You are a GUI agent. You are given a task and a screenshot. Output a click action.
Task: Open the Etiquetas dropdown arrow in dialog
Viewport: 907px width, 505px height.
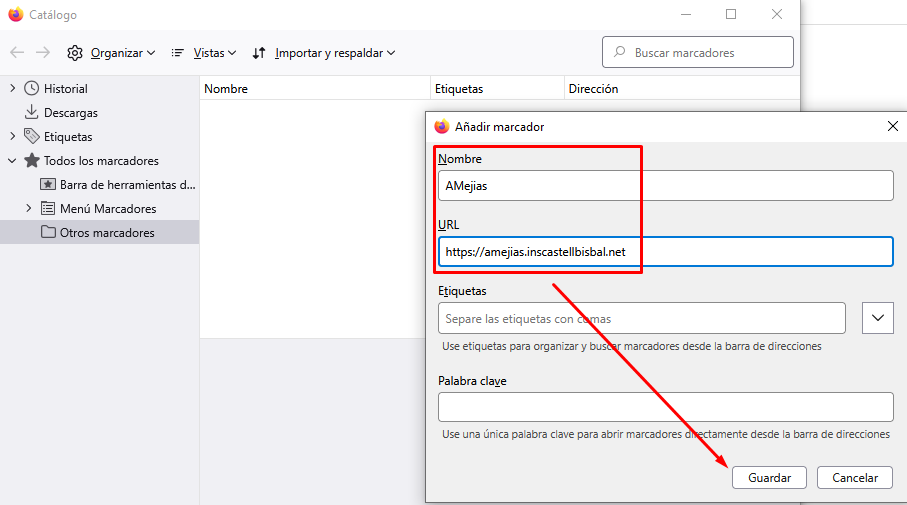(877, 318)
